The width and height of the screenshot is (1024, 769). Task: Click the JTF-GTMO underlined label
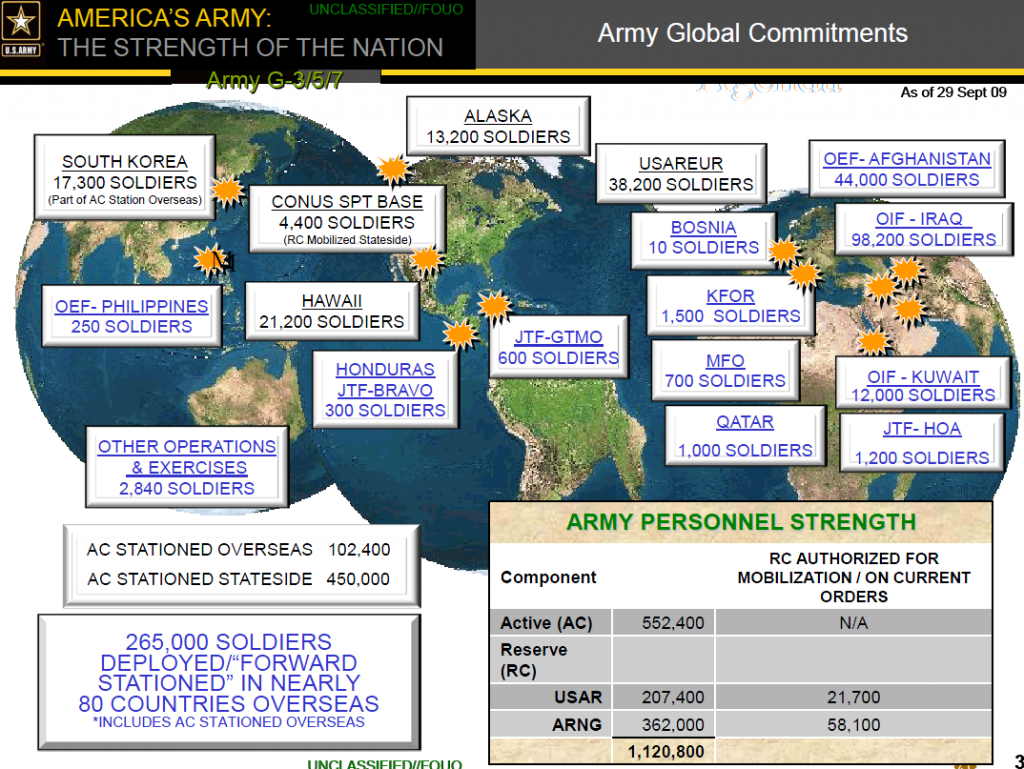[x=558, y=337]
